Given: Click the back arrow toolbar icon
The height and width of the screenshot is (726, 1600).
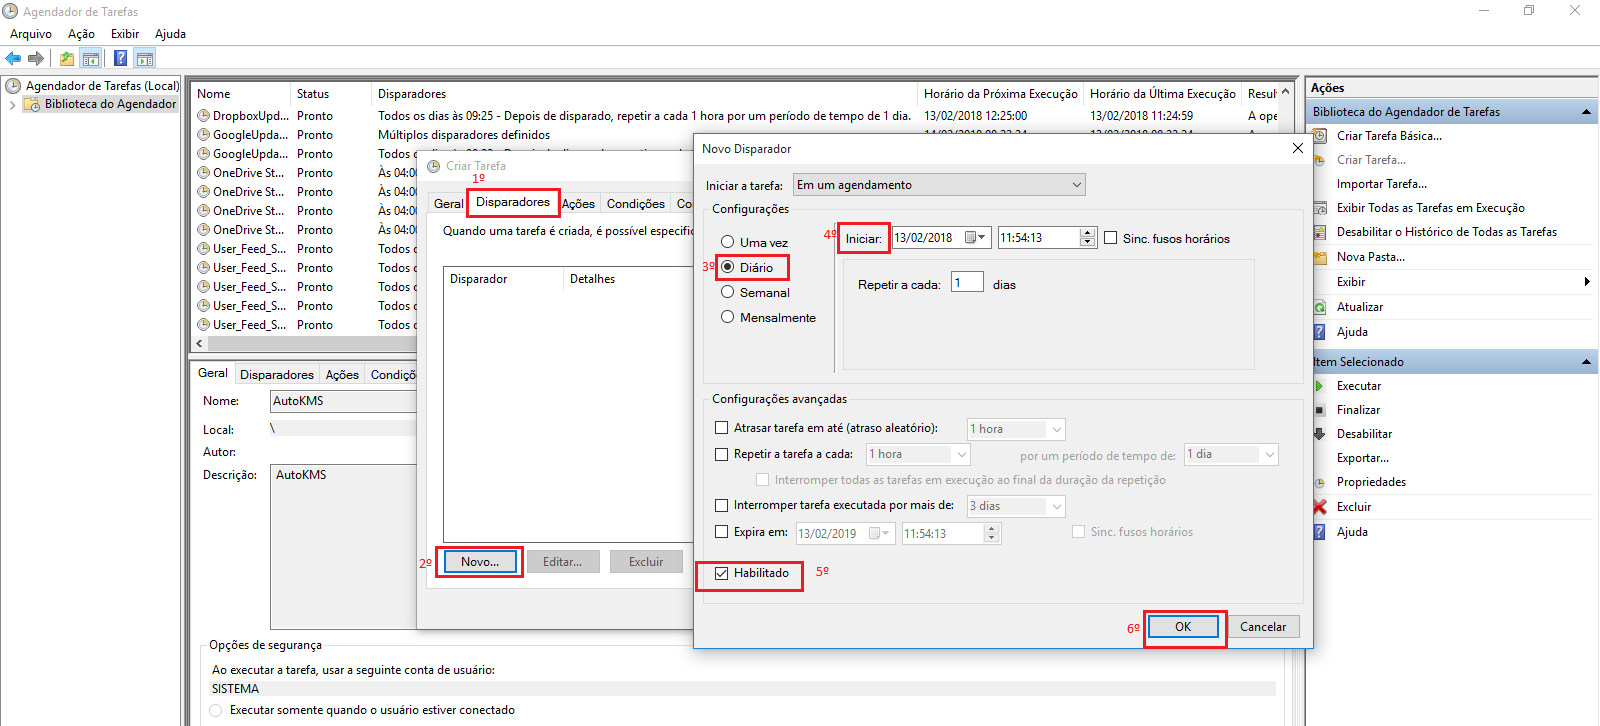Looking at the screenshot, I should point(13,59).
